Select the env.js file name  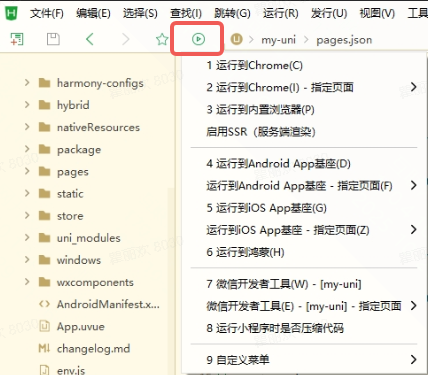click(x=71, y=370)
